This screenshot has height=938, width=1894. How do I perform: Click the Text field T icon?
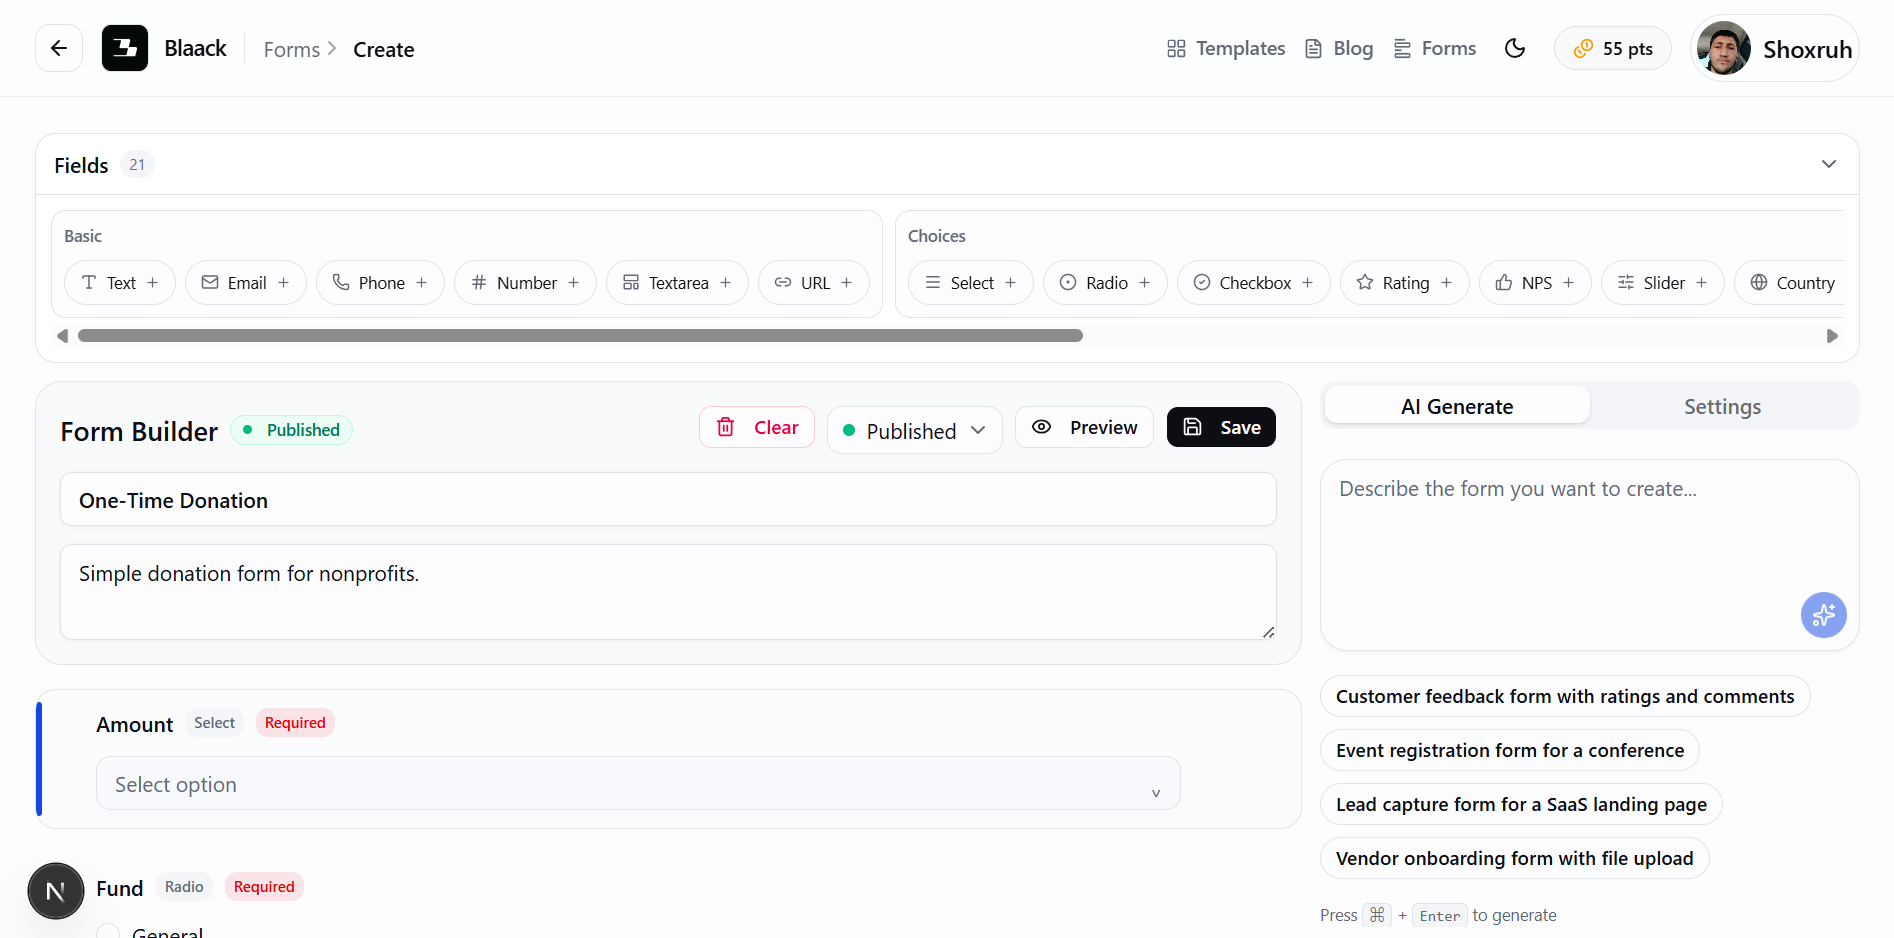coord(89,282)
